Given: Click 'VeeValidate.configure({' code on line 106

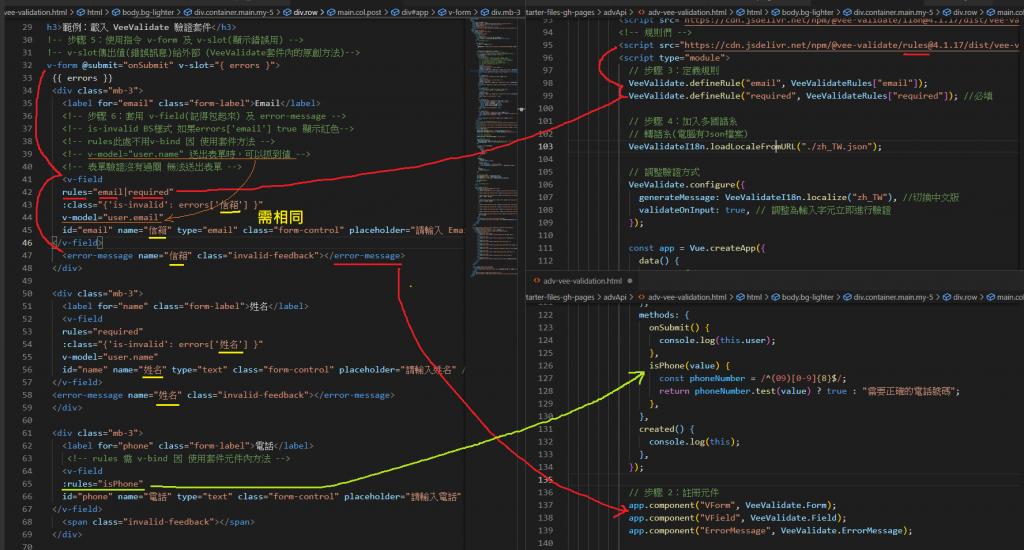Looking at the screenshot, I should (x=686, y=184).
